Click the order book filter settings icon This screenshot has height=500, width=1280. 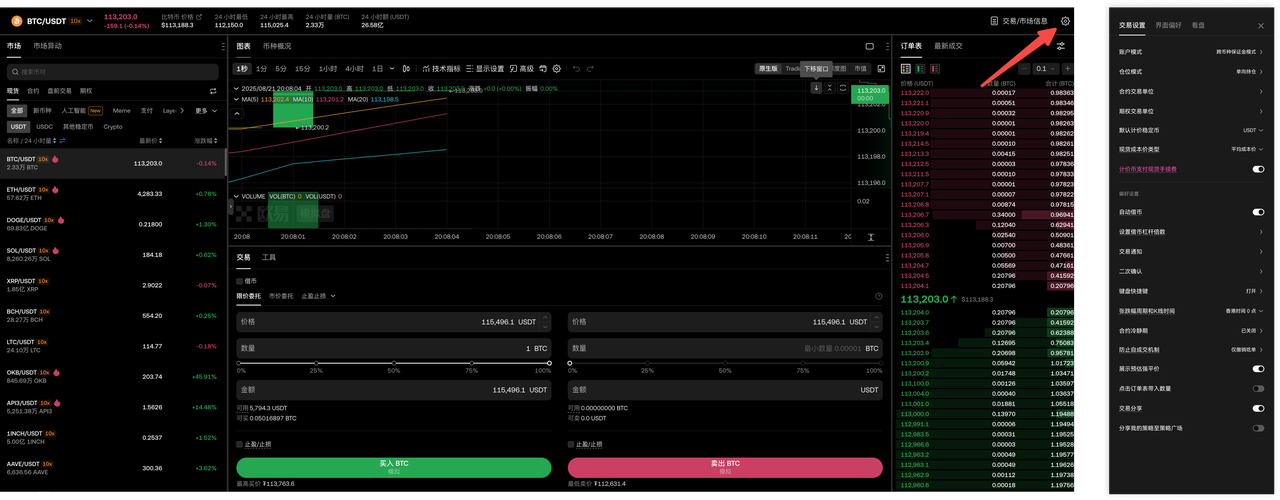(x=1060, y=46)
